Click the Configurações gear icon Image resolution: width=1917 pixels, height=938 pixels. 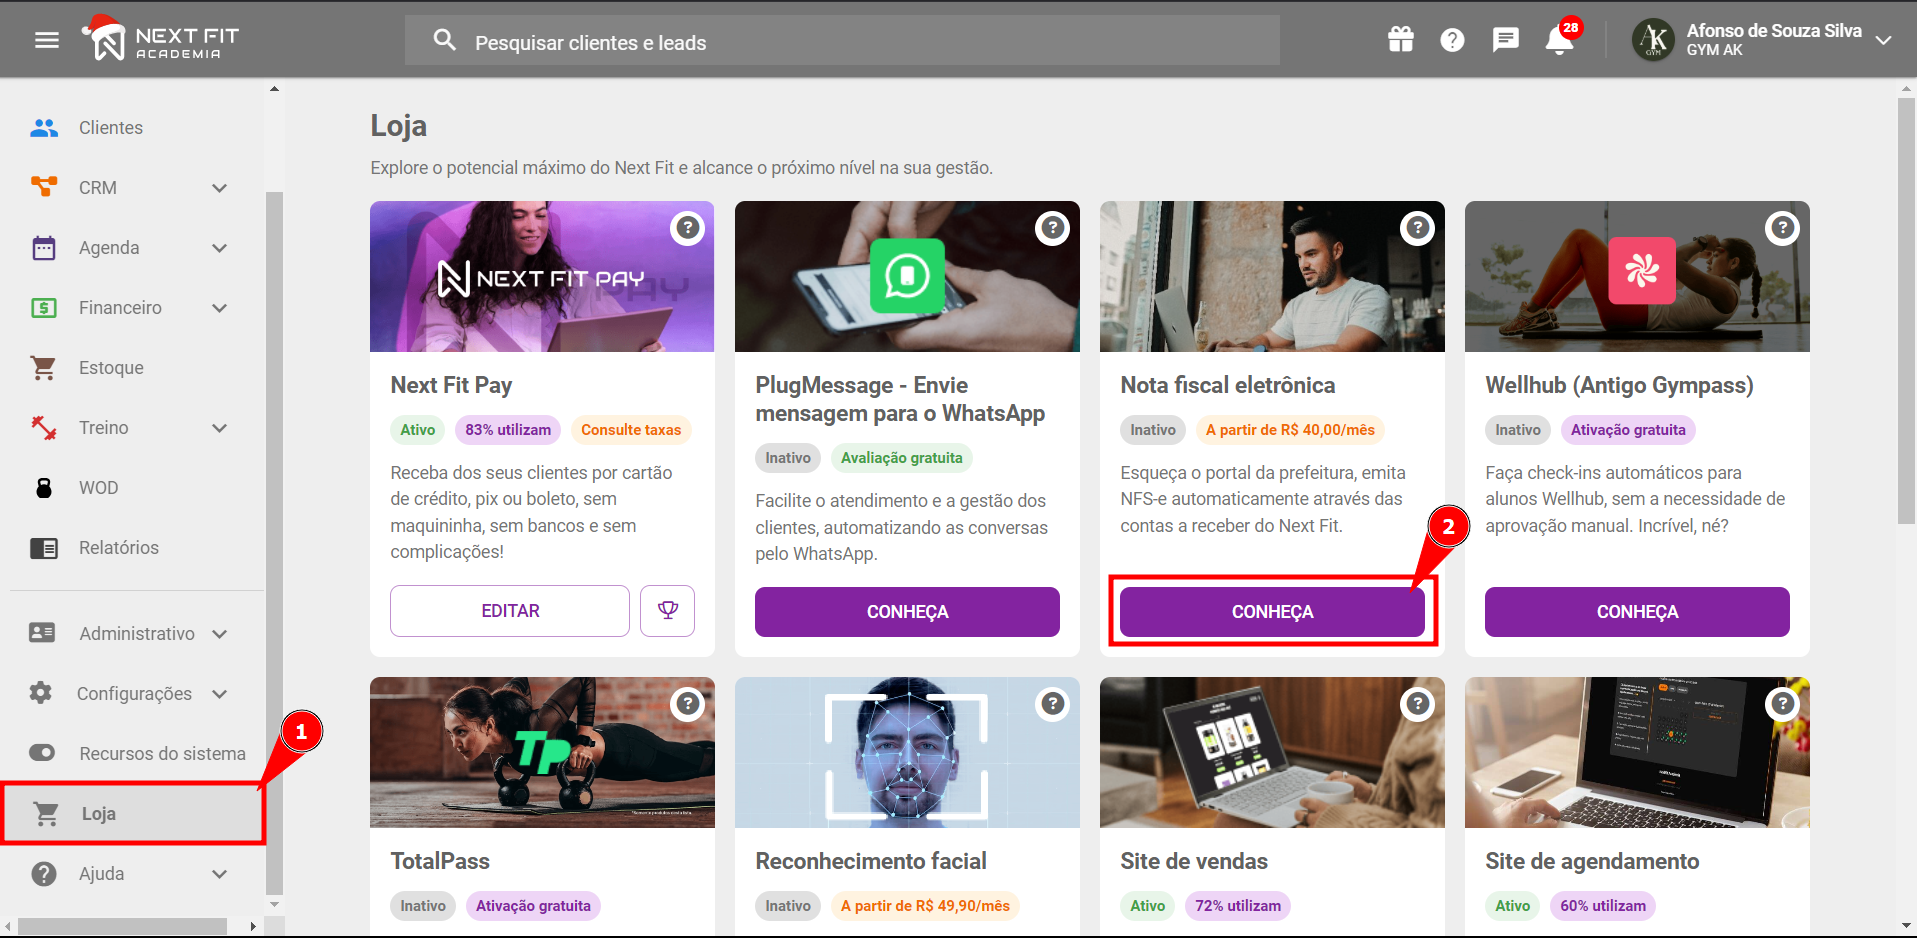[41, 692]
